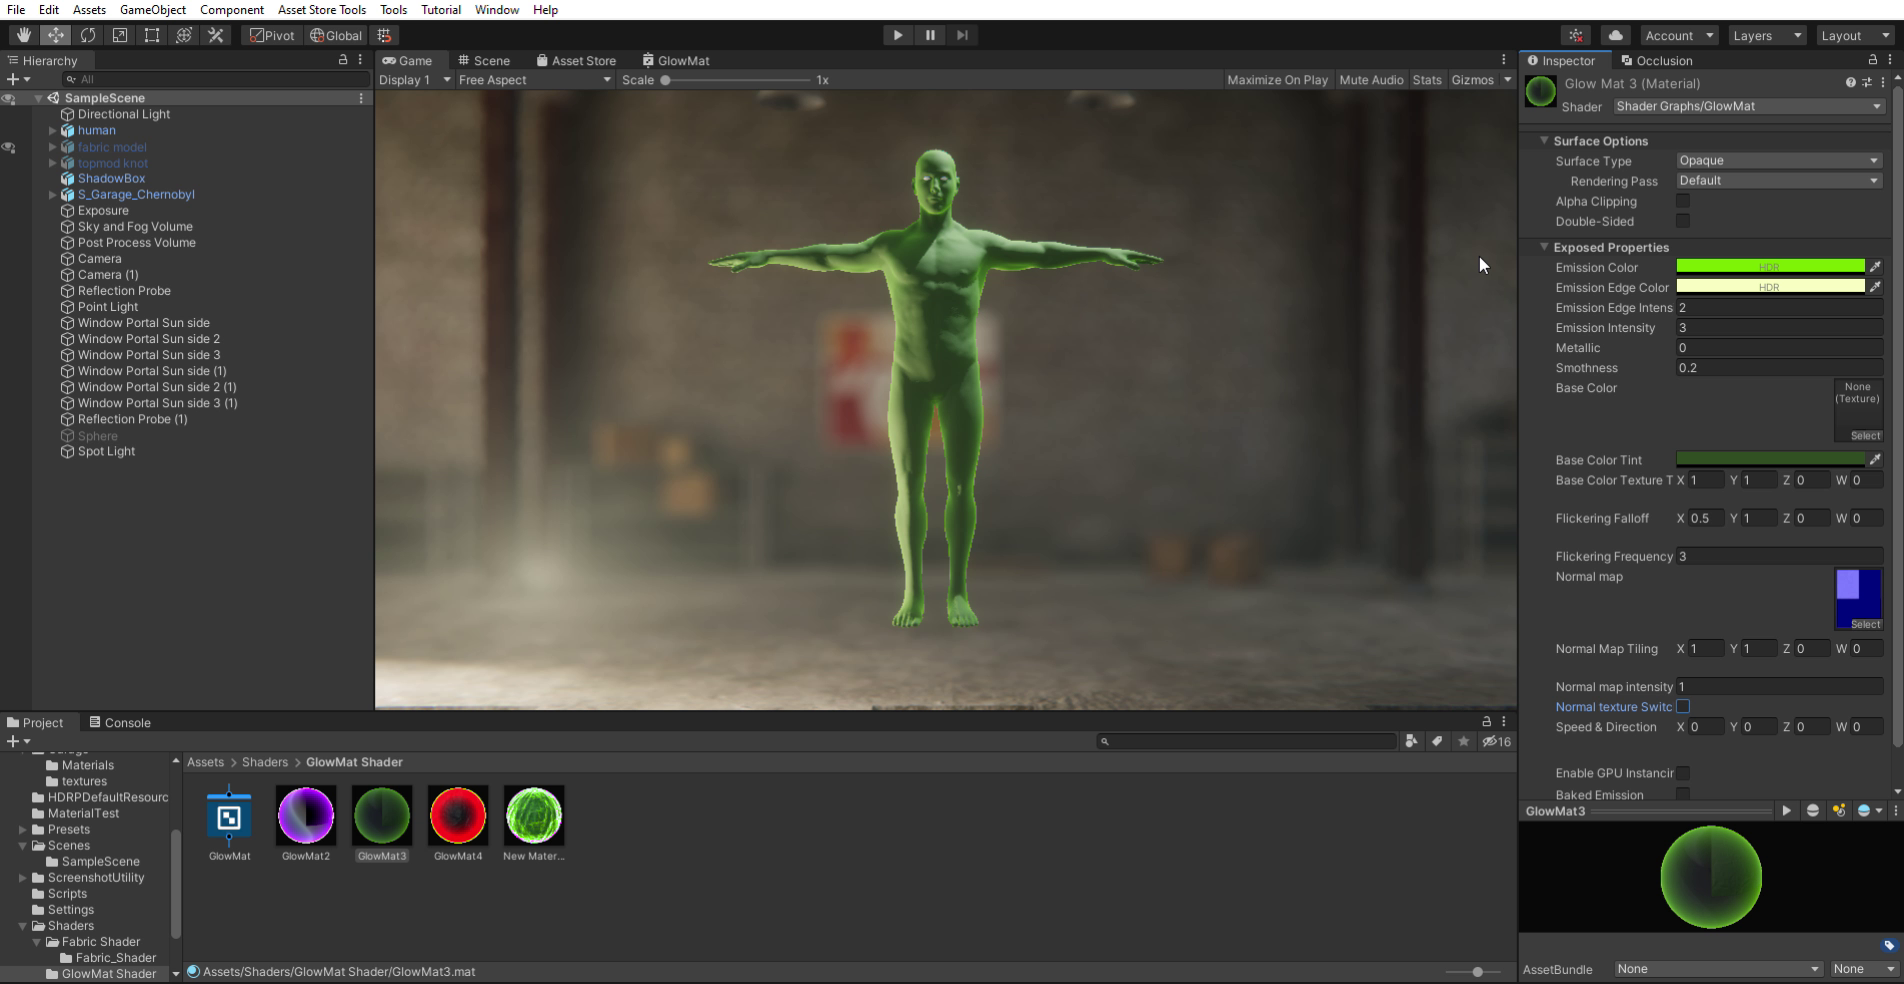
Task: Select the Rect transform tool
Action: [x=151, y=35]
